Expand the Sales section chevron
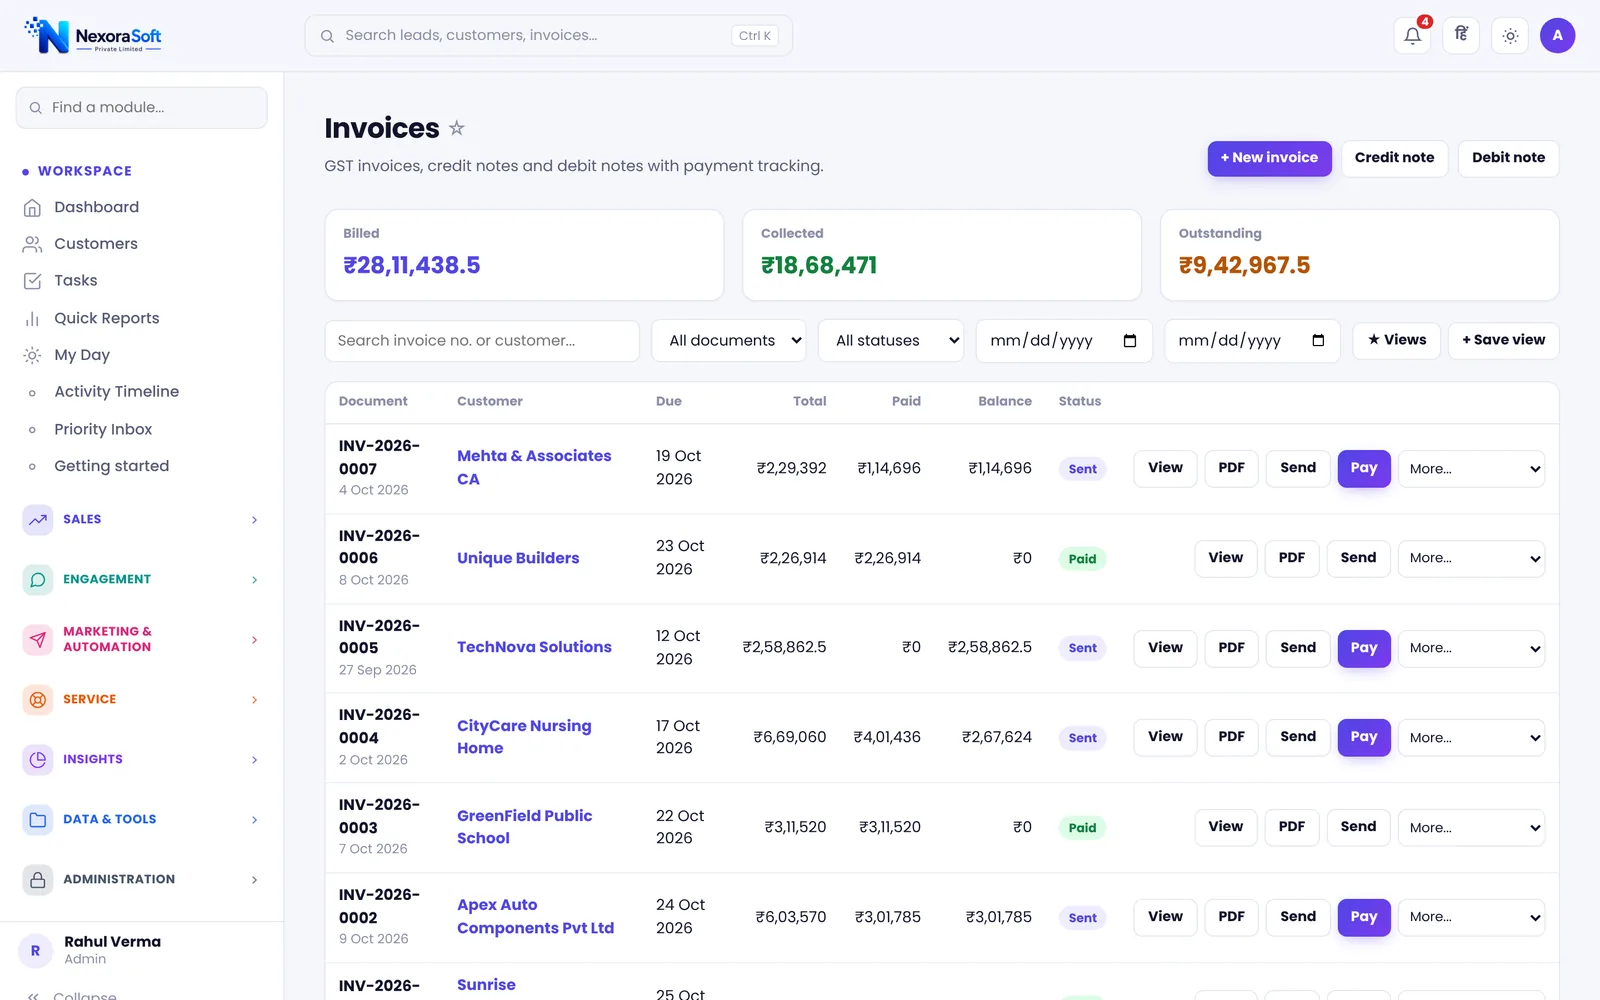 point(254,520)
